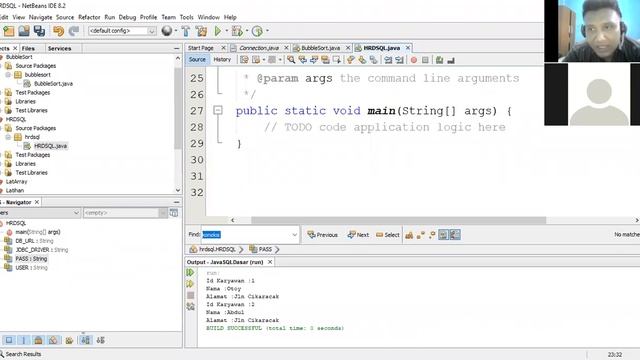Click the Shift Line Left editor icon
The height and width of the screenshot is (360, 640).
(x=388, y=60)
